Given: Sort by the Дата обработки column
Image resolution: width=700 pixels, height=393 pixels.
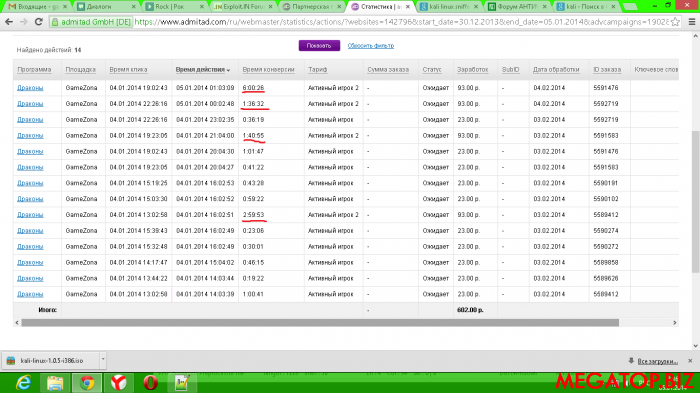Looking at the screenshot, I should point(556,70).
